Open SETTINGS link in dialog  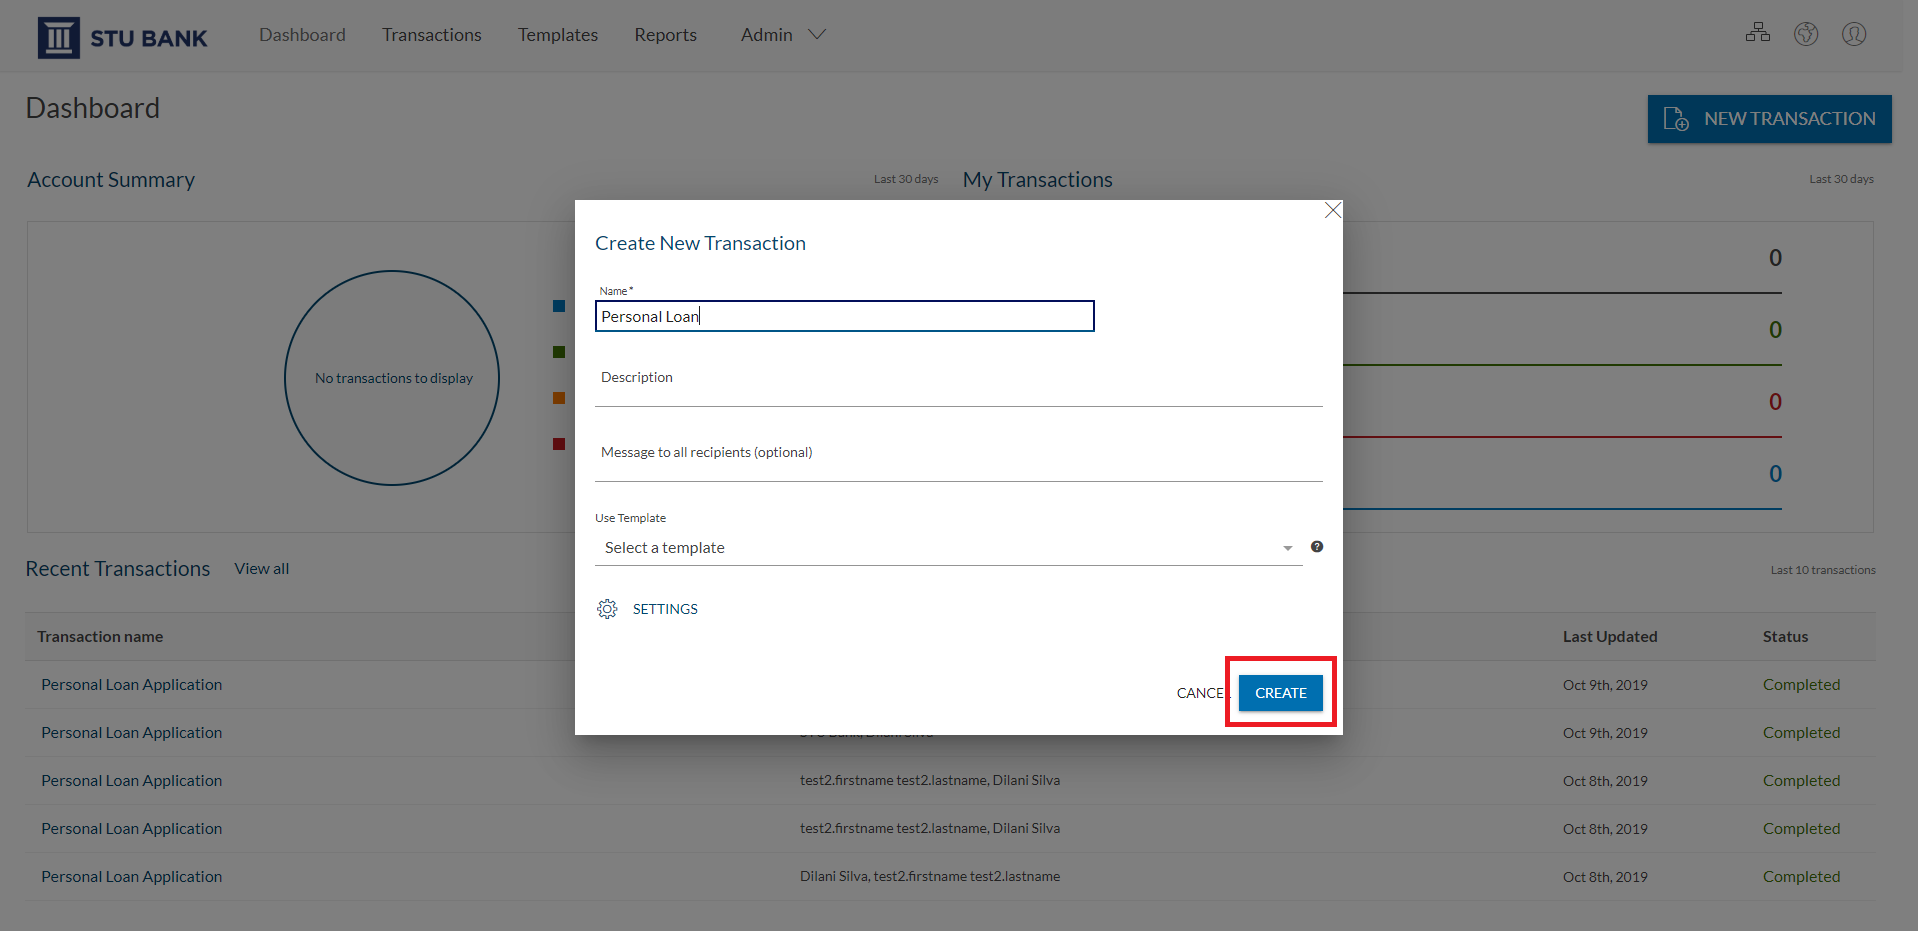click(x=665, y=609)
